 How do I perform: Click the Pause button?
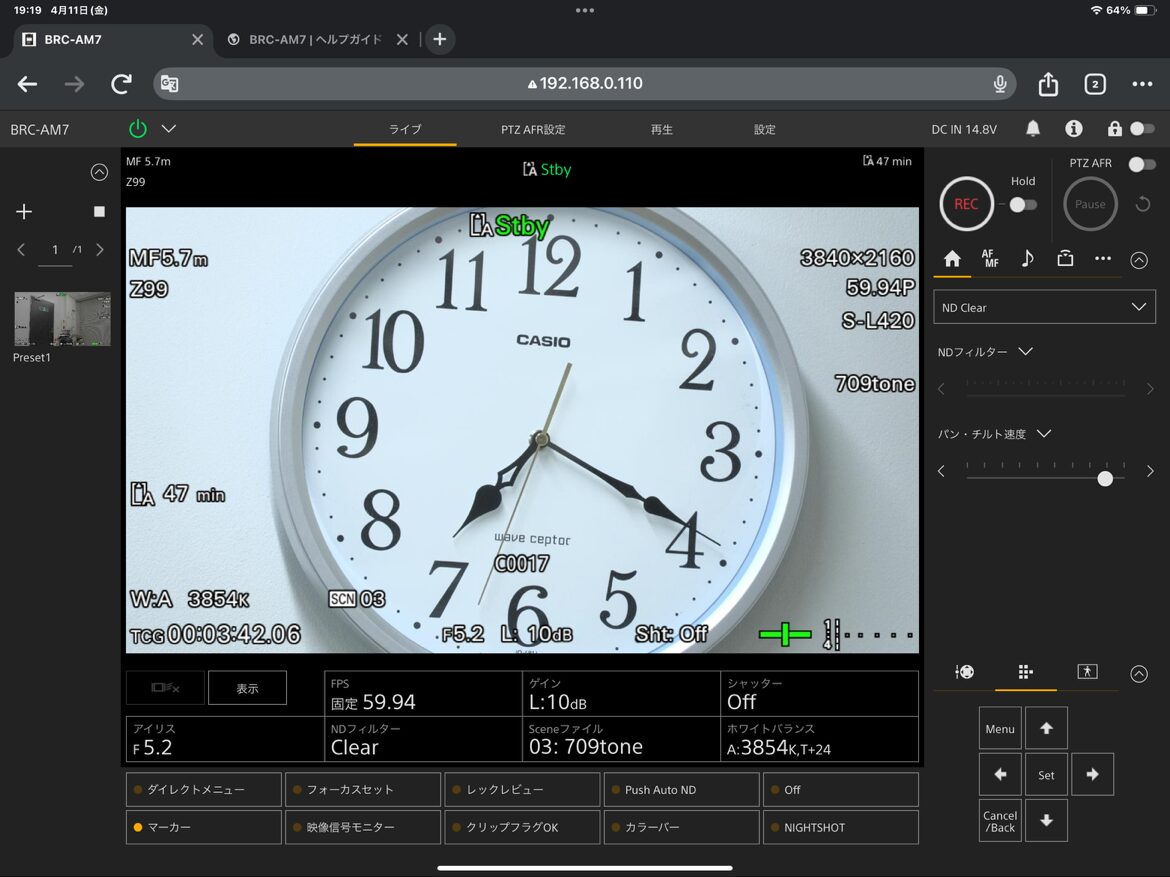(1089, 204)
